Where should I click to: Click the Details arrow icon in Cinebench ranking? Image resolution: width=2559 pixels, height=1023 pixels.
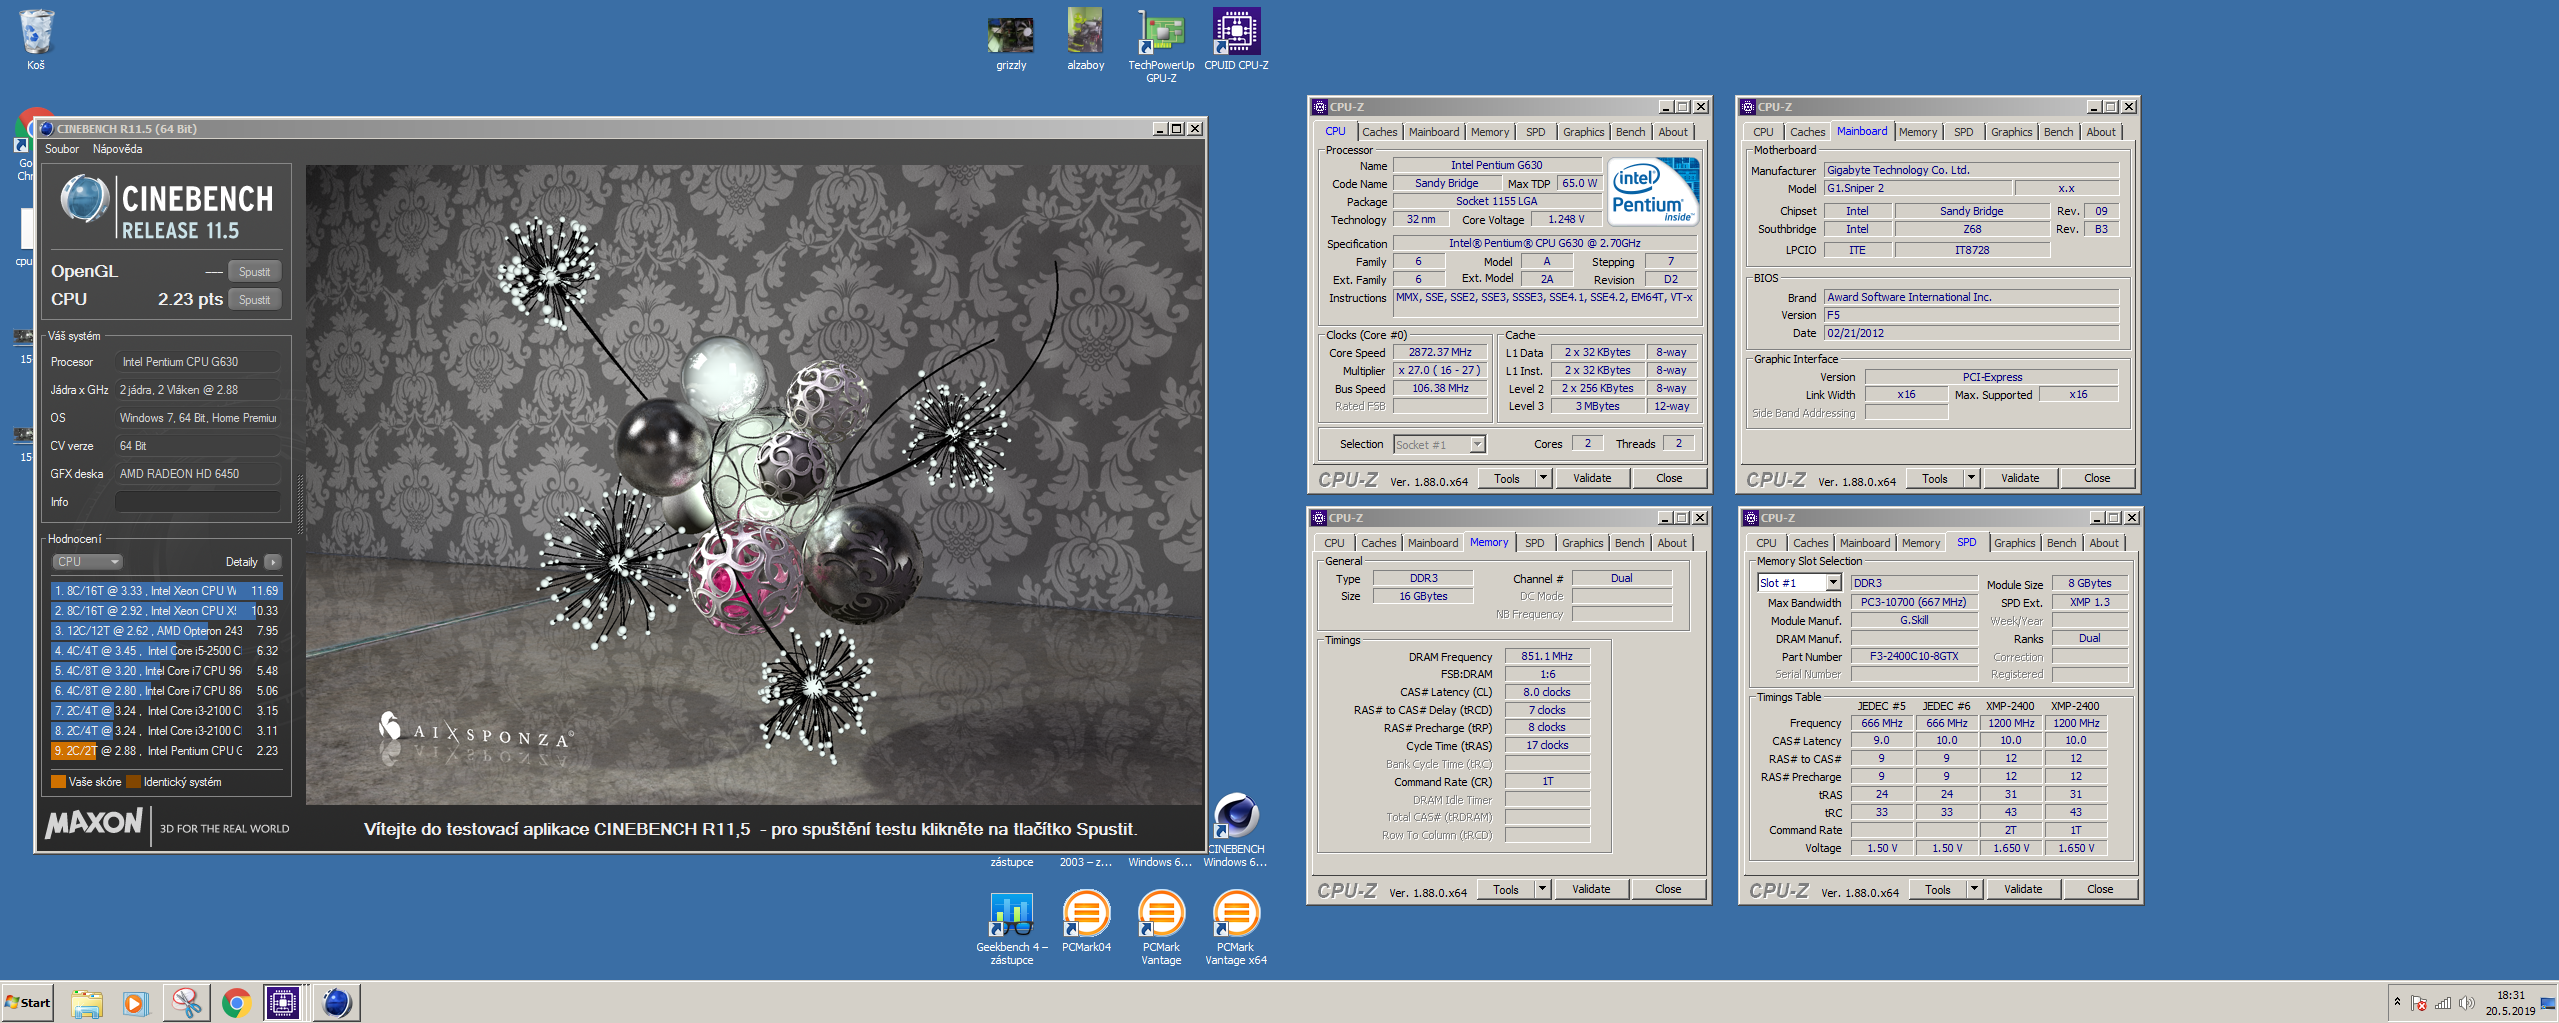[x=273, y=562]
